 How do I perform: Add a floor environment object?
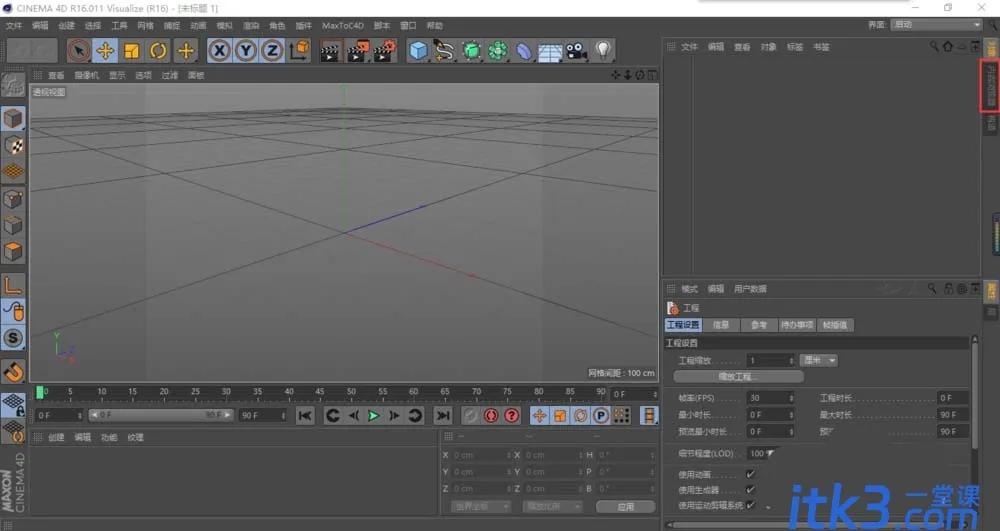tap(550, 51)
